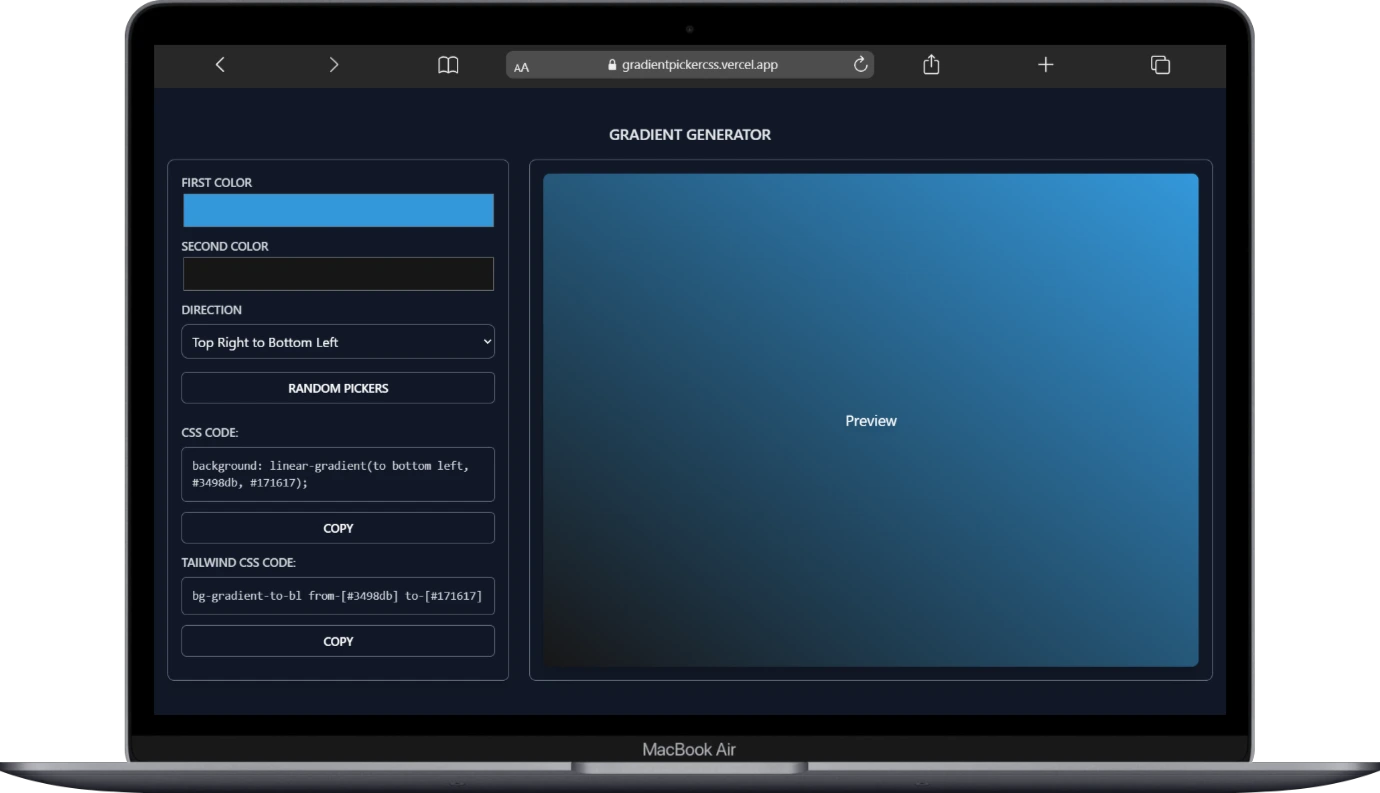Open the Direction dropdown menu

coord(338,341)
